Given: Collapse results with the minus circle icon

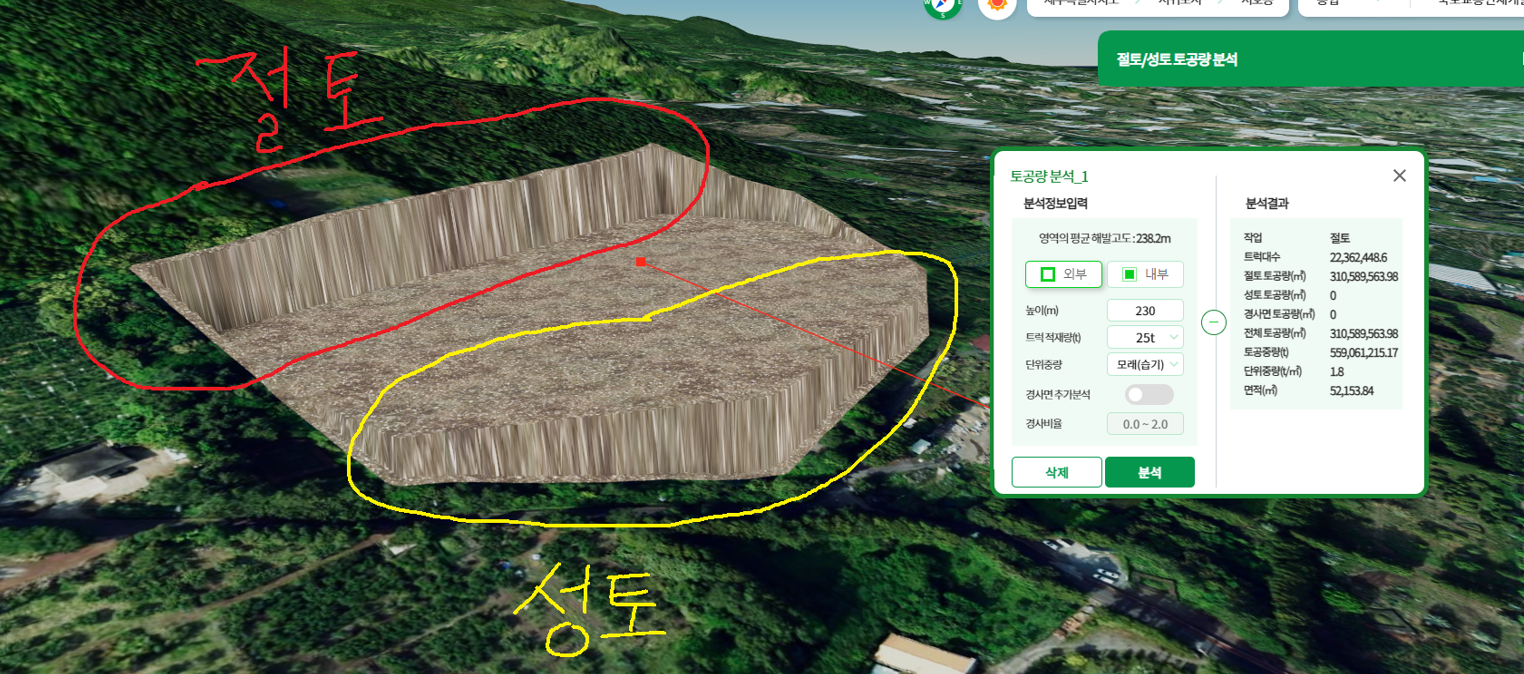Looking at the screenshot, I should (1213, 323).
